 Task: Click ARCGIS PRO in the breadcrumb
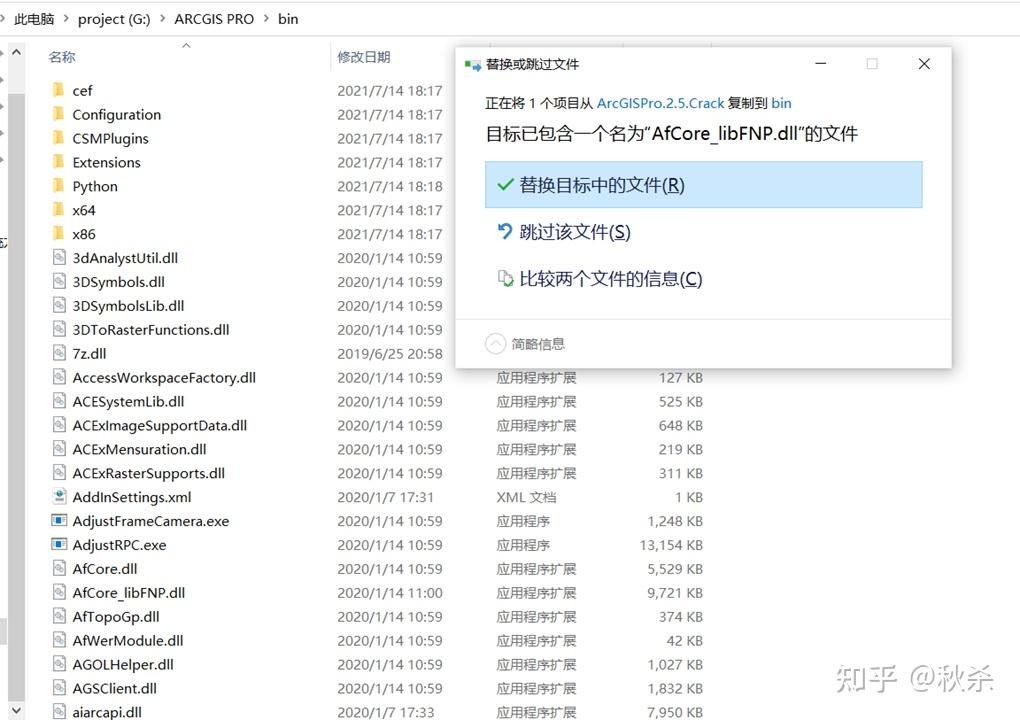[214, 19]
